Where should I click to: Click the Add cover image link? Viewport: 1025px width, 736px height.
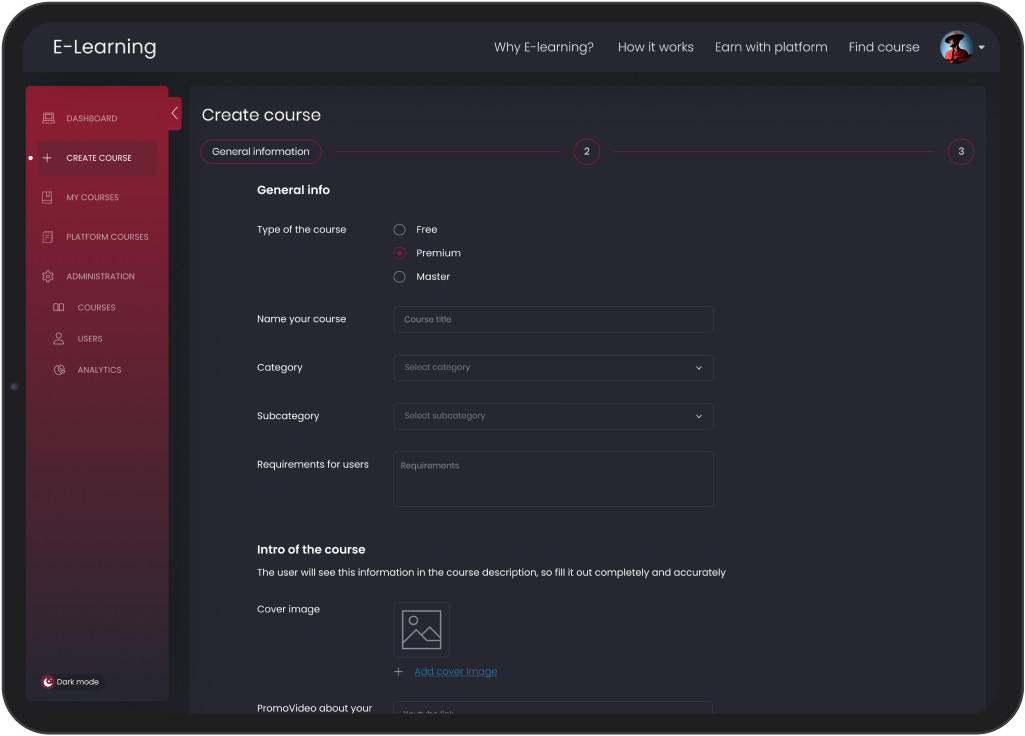point(455,672)
